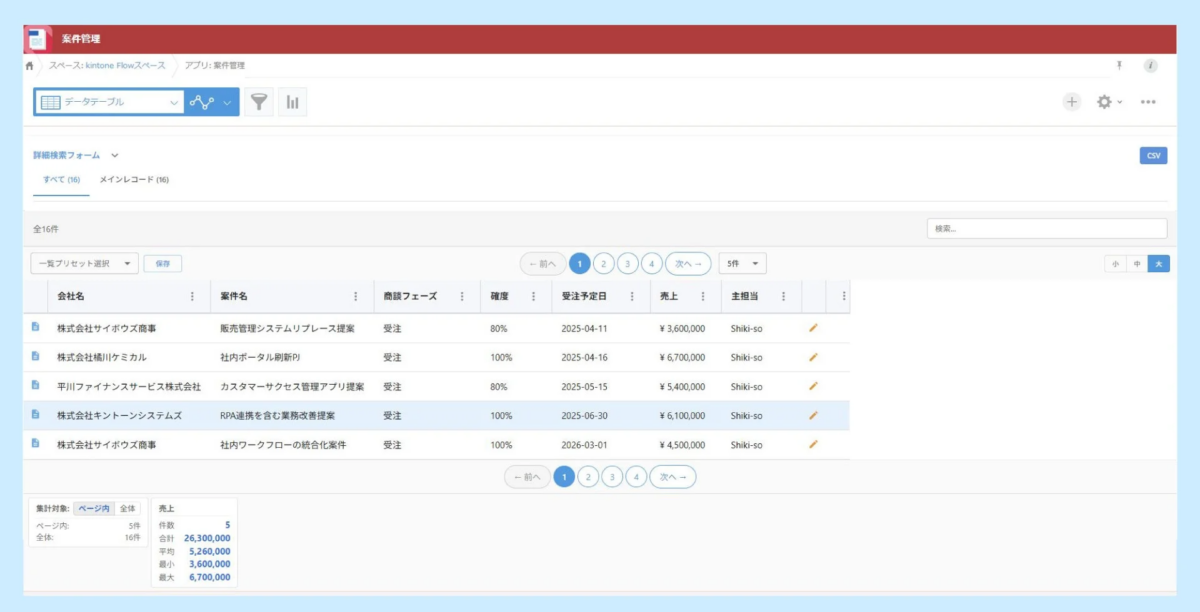This screenshot has width=1200, height=612.
Task: Set aggregation target to 全体
Action: point(128,509)
